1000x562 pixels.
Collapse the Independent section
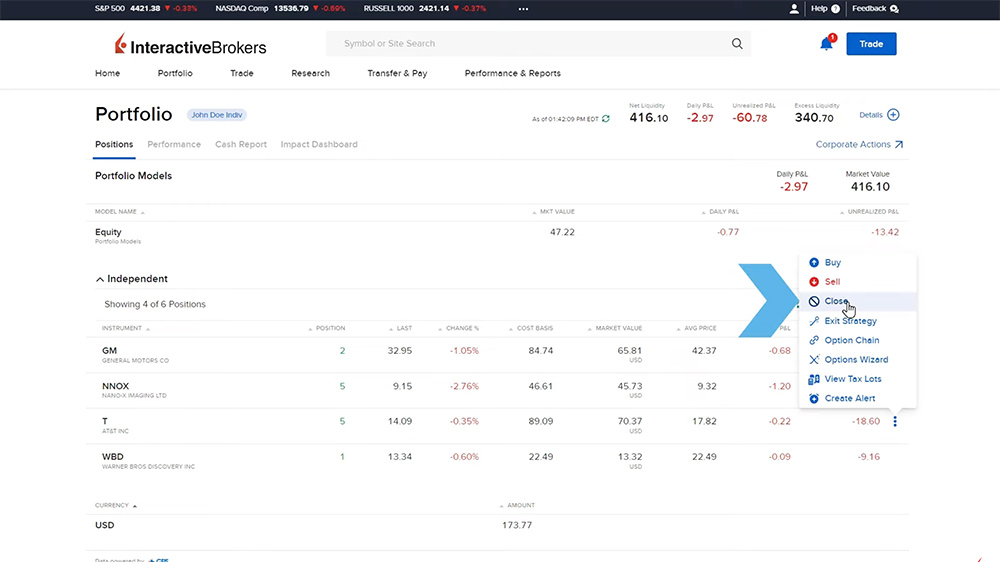[x=99, y=279]
